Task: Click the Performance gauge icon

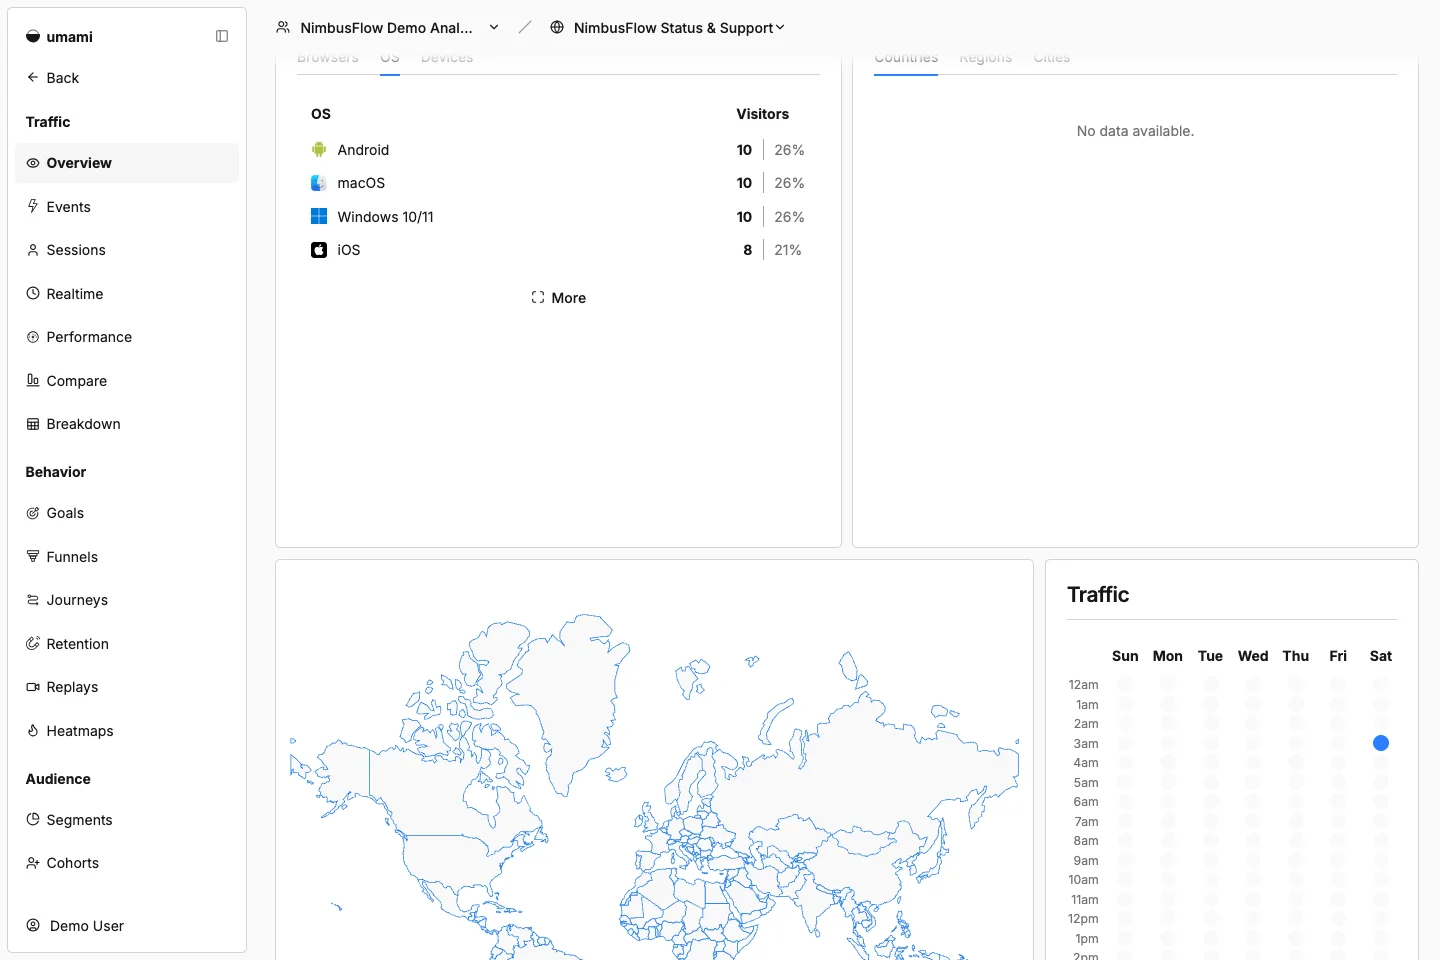Action: (x=33, y=337)
